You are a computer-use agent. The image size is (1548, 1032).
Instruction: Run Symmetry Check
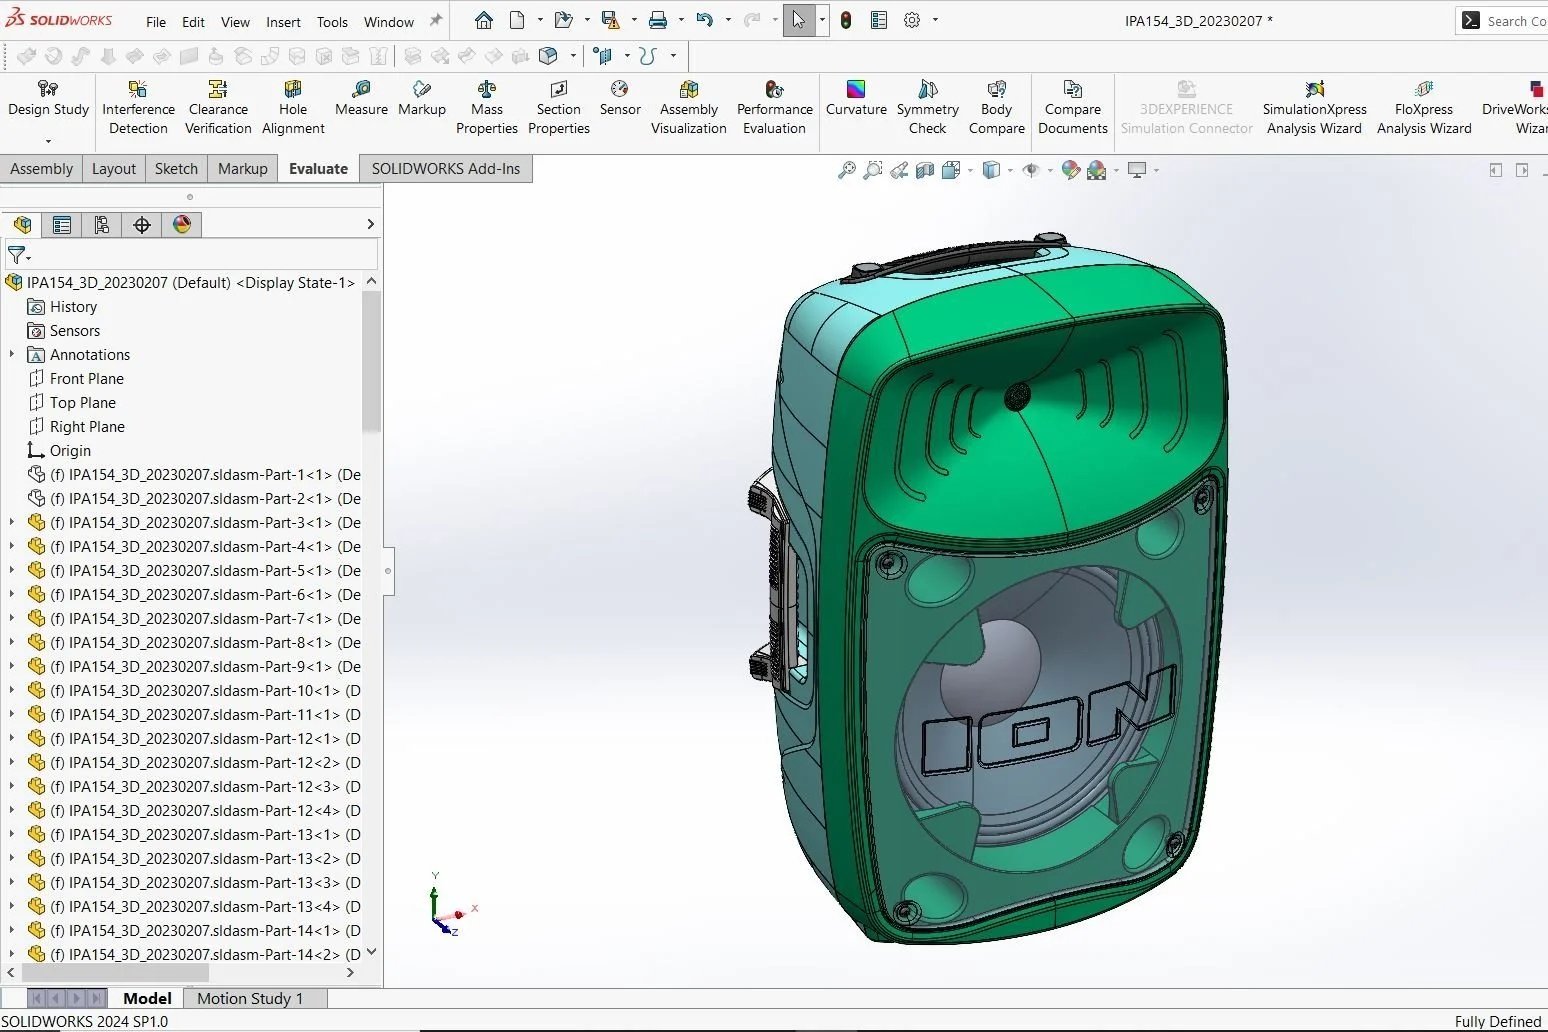tap(928, 108)
